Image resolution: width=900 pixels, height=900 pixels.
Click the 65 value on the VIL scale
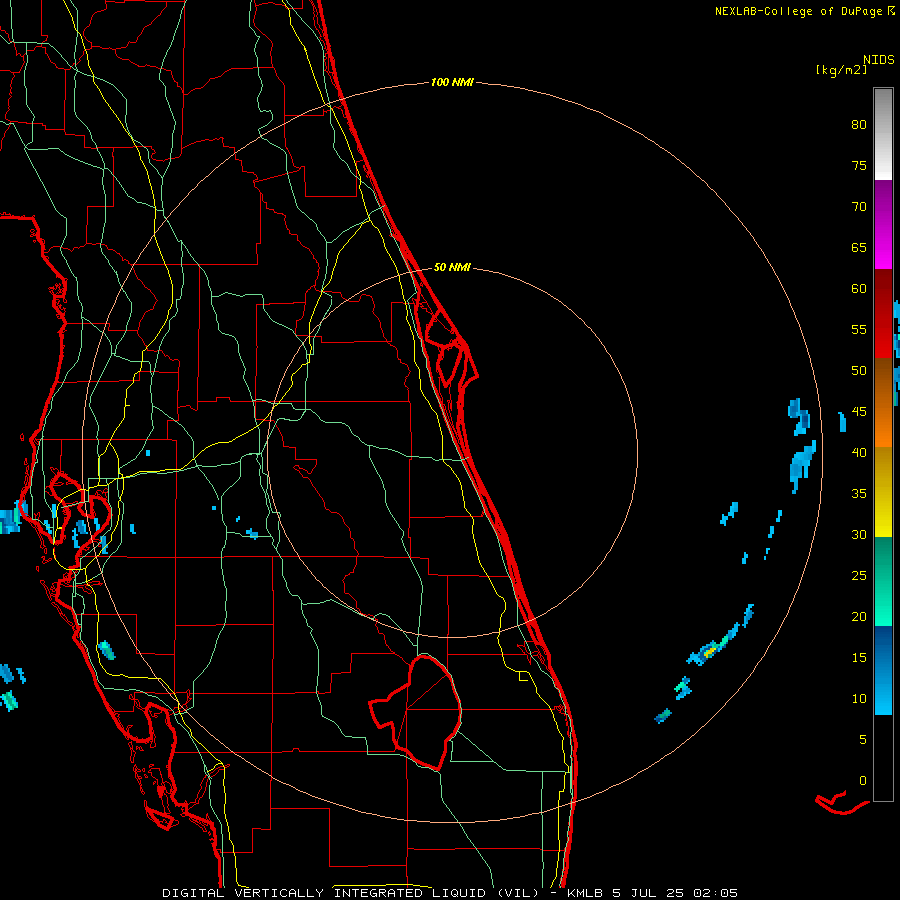[x=859, y=248]
